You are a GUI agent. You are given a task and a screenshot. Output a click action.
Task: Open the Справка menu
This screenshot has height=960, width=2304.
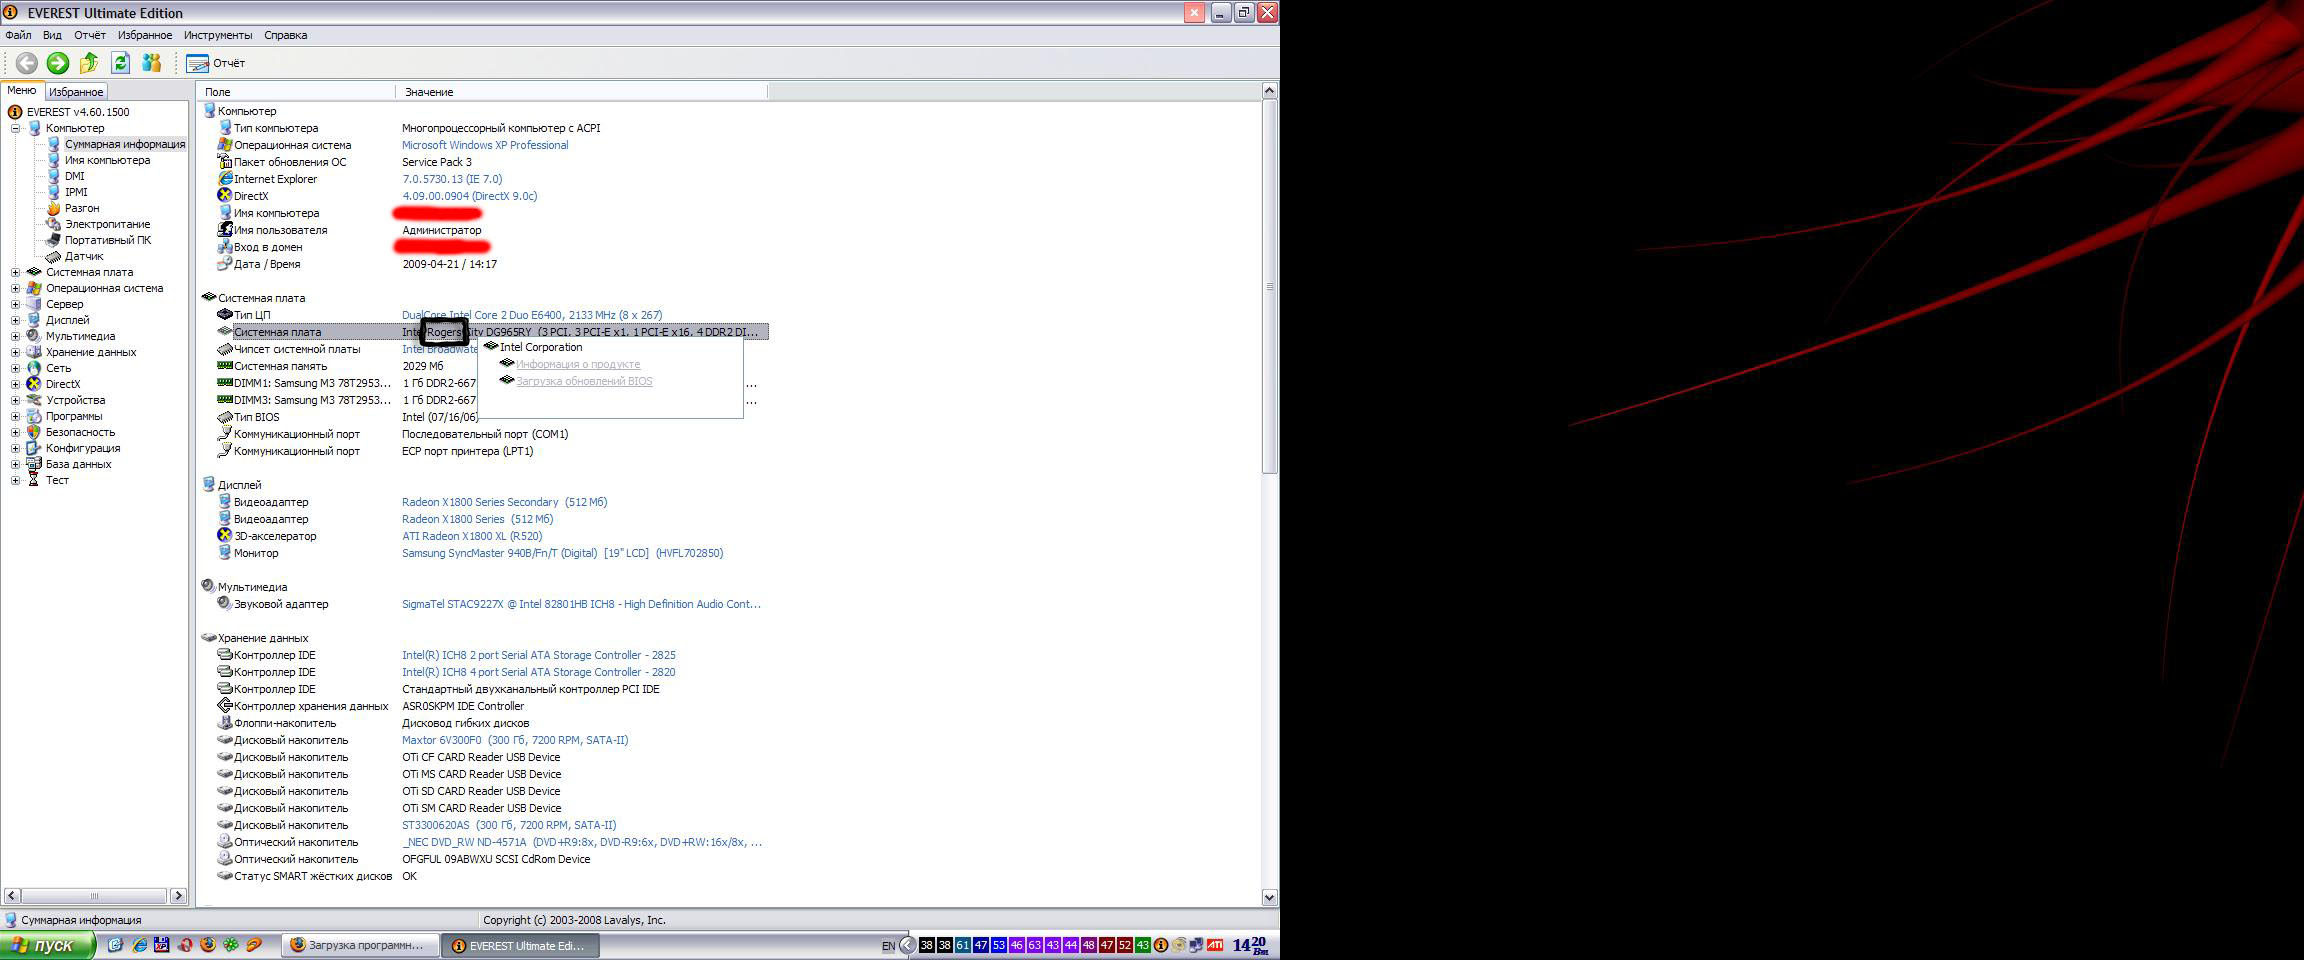[286, 35]
